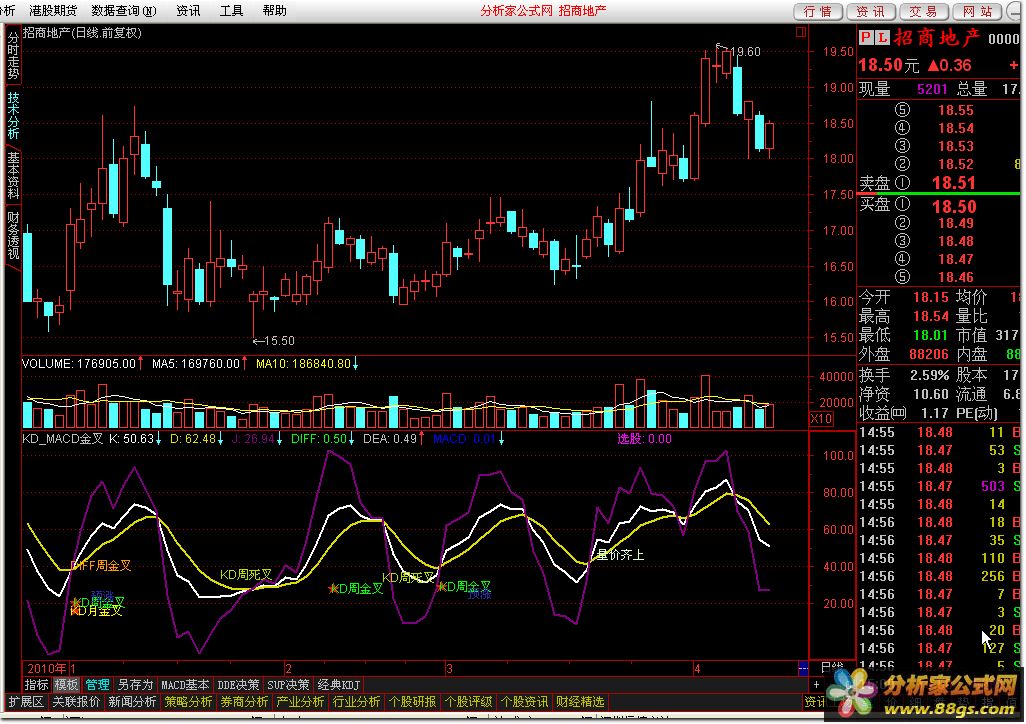Click the 现量 5201 value
Viewport: 1026px width, 724px height.
tap(932, 90)
